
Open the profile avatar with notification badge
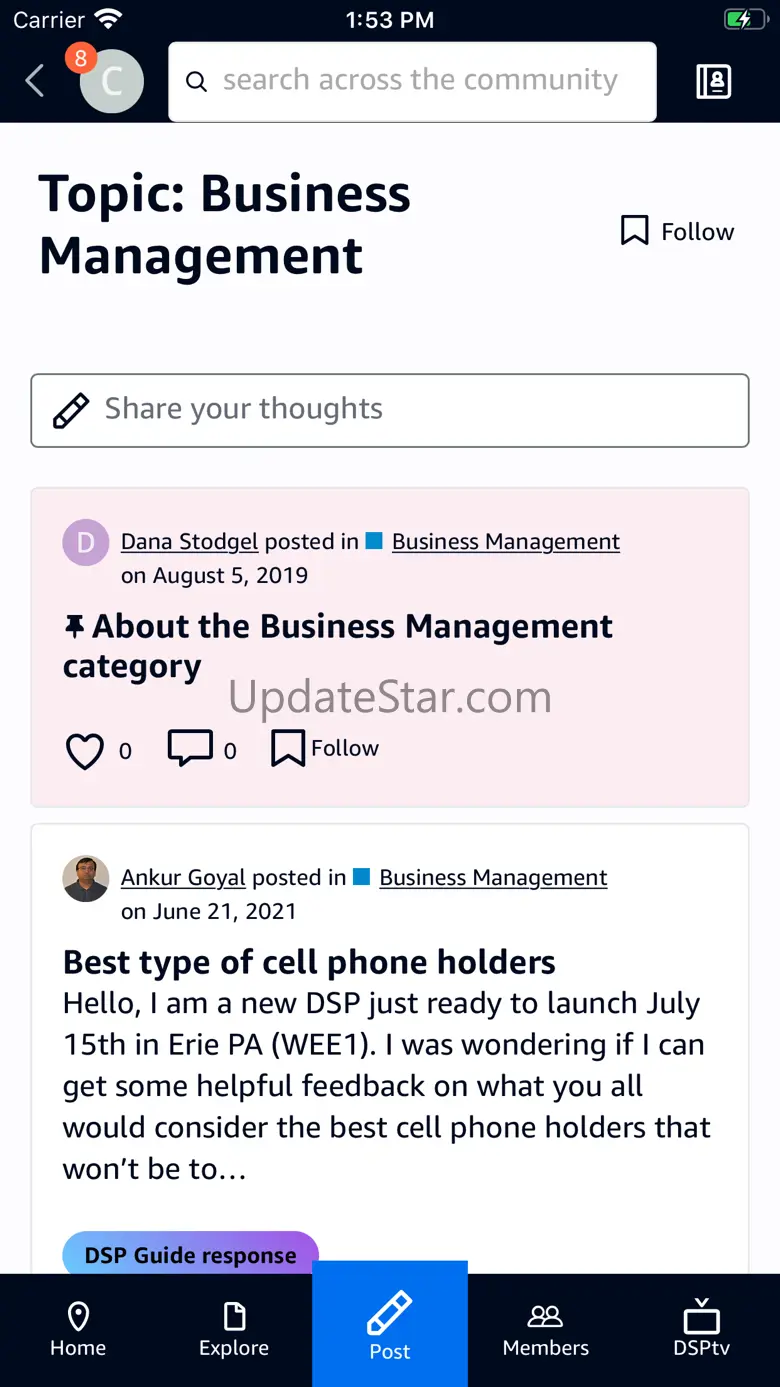[x=110, y=81]
